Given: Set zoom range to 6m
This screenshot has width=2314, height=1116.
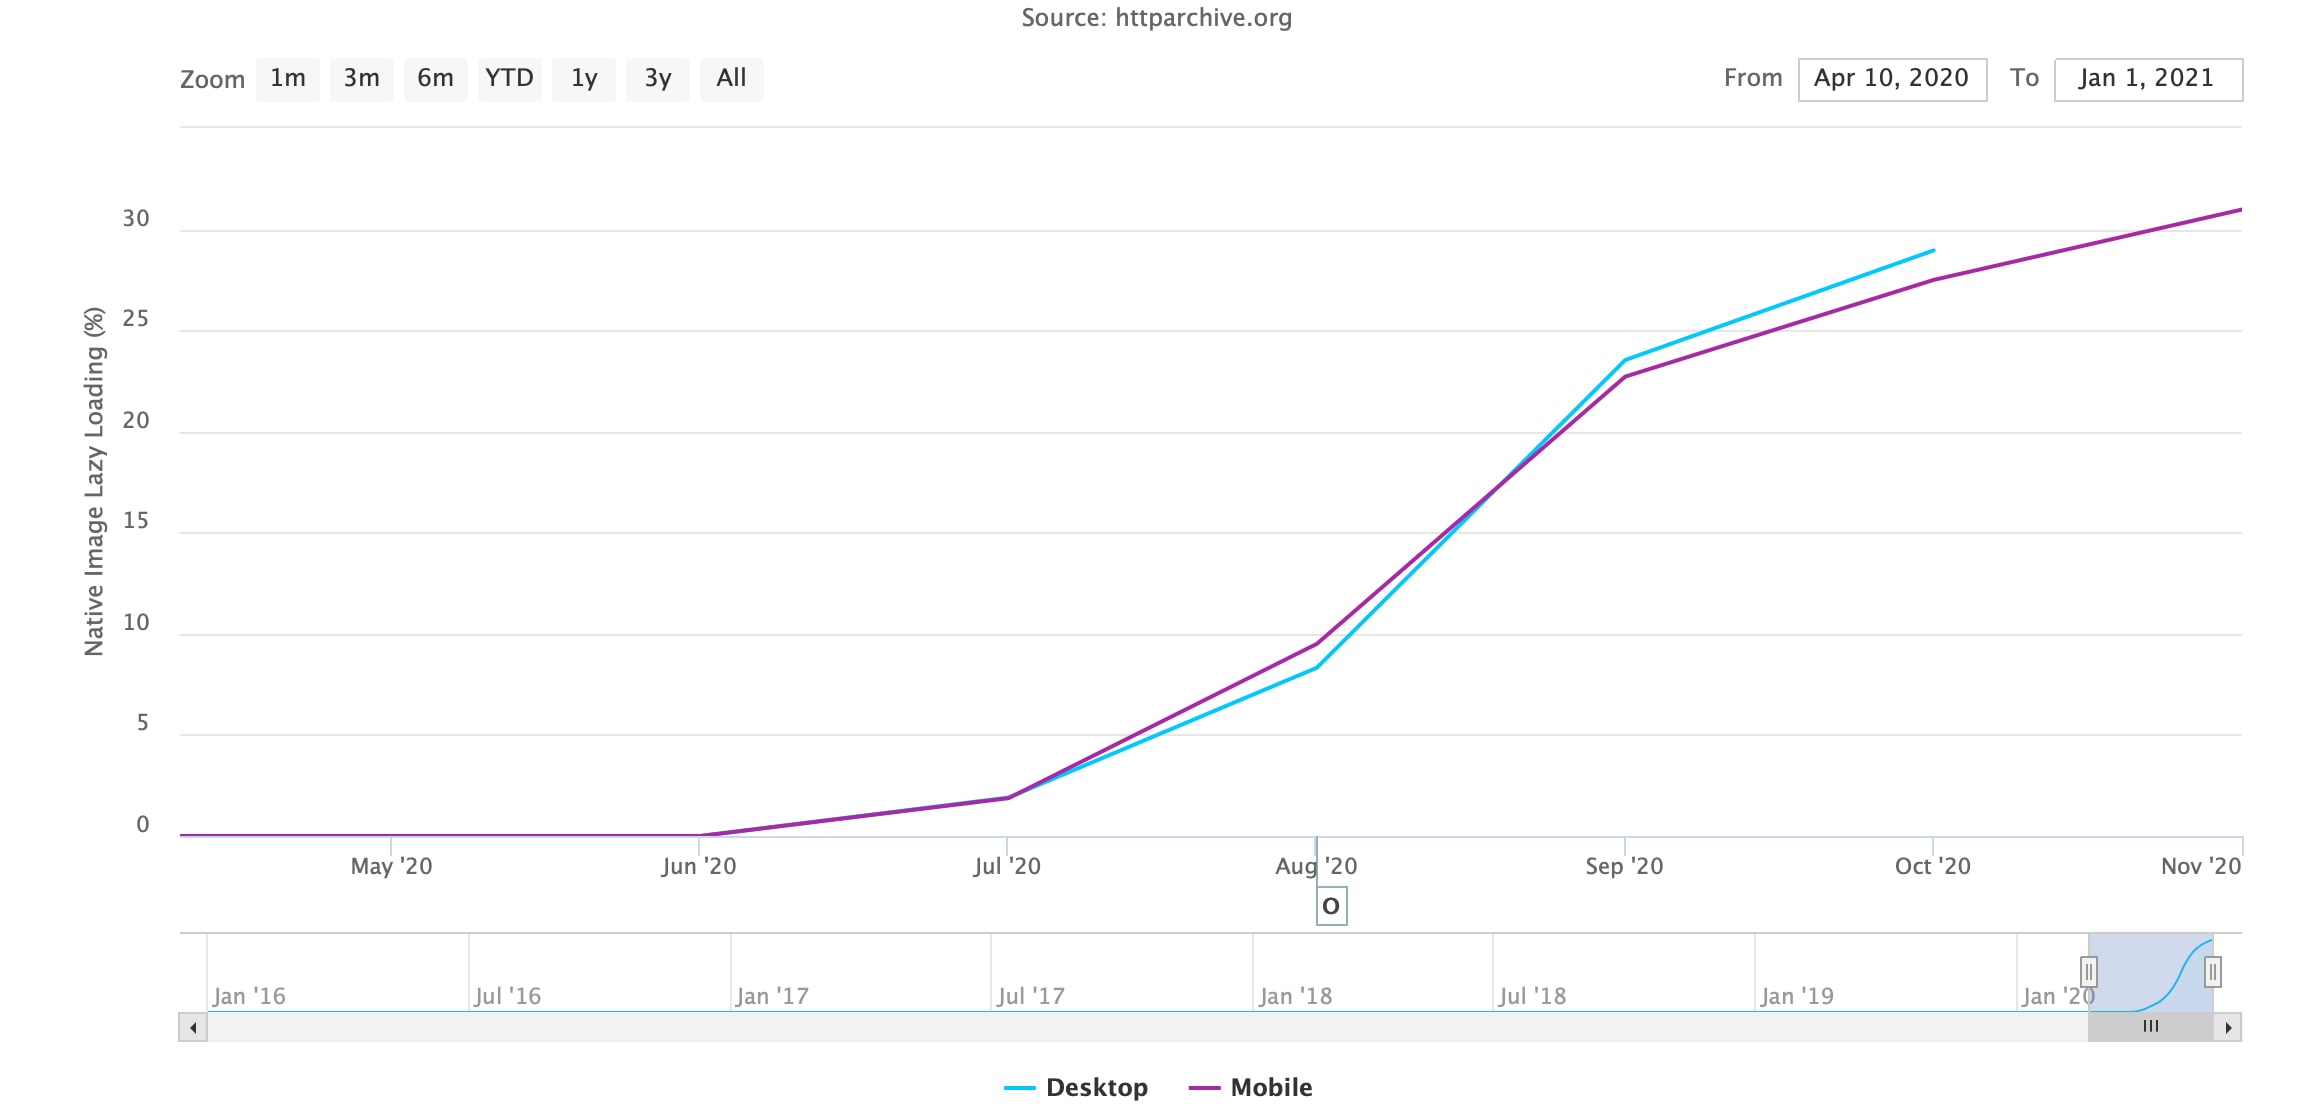Looking at the screenshot, I should click(435, 79).
